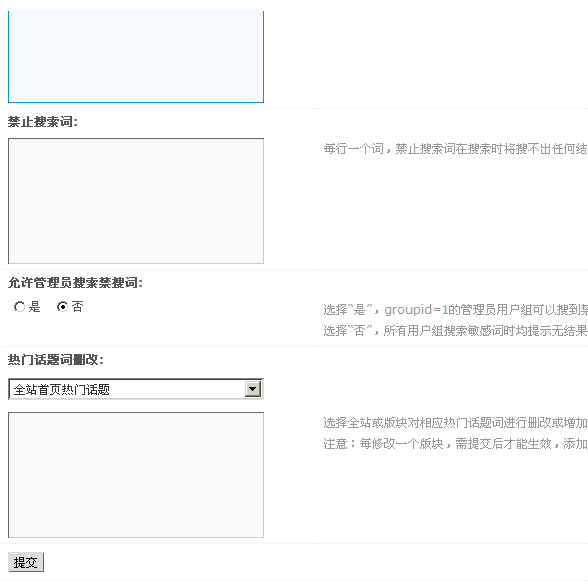Click the 允许管理员搜索禁搜词 label
Image resolution: width=588 pixels, height=585 pixels.
pyautogui.click(x=75, y=283)
